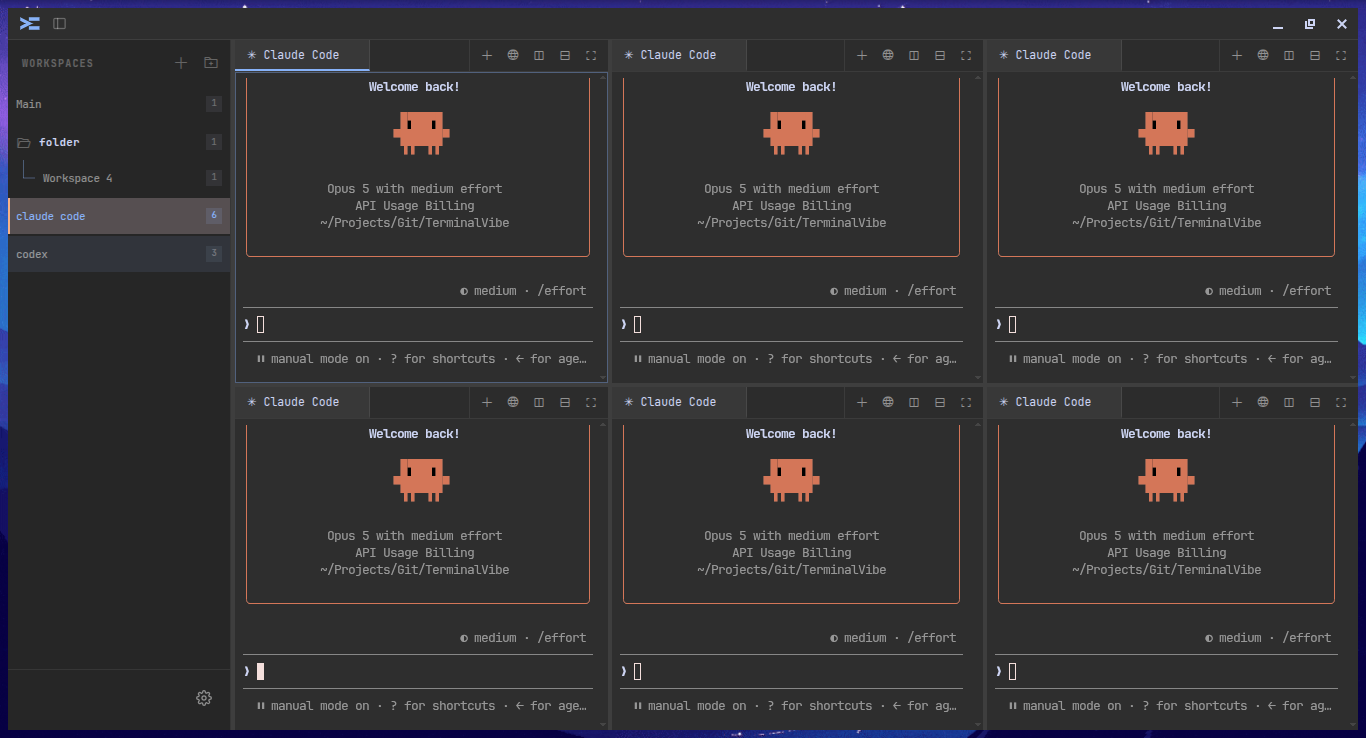Focus the prompt input in bottom-middle pane

792,671
